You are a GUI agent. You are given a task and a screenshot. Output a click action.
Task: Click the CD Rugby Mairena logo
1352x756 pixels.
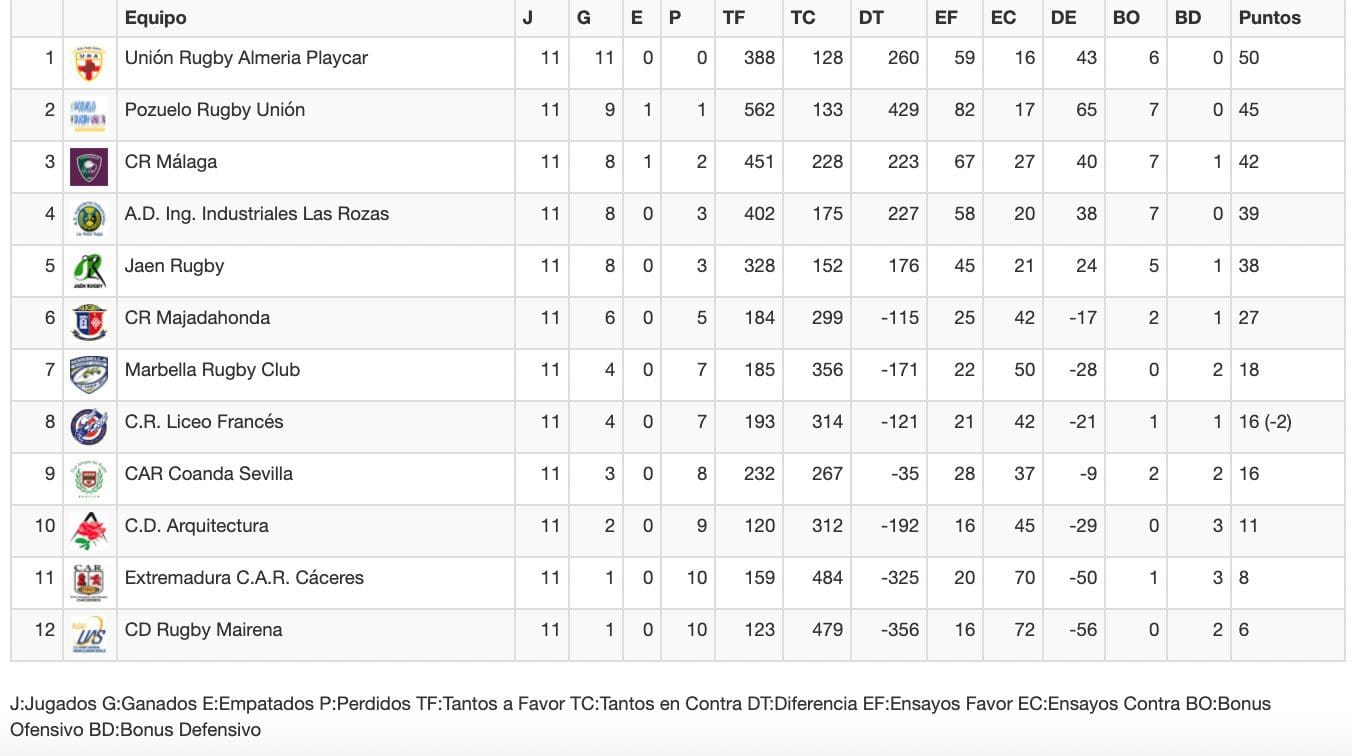(89, 635)
